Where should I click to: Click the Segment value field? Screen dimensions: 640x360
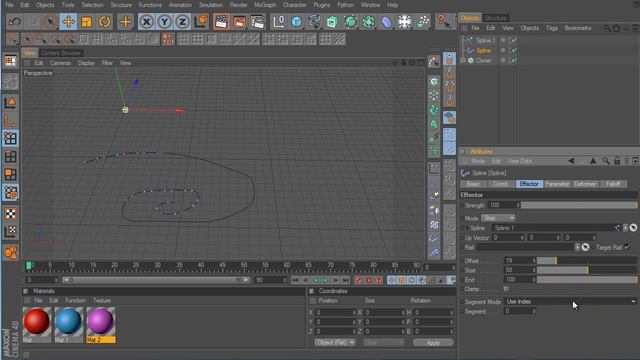tap(518, 311)
